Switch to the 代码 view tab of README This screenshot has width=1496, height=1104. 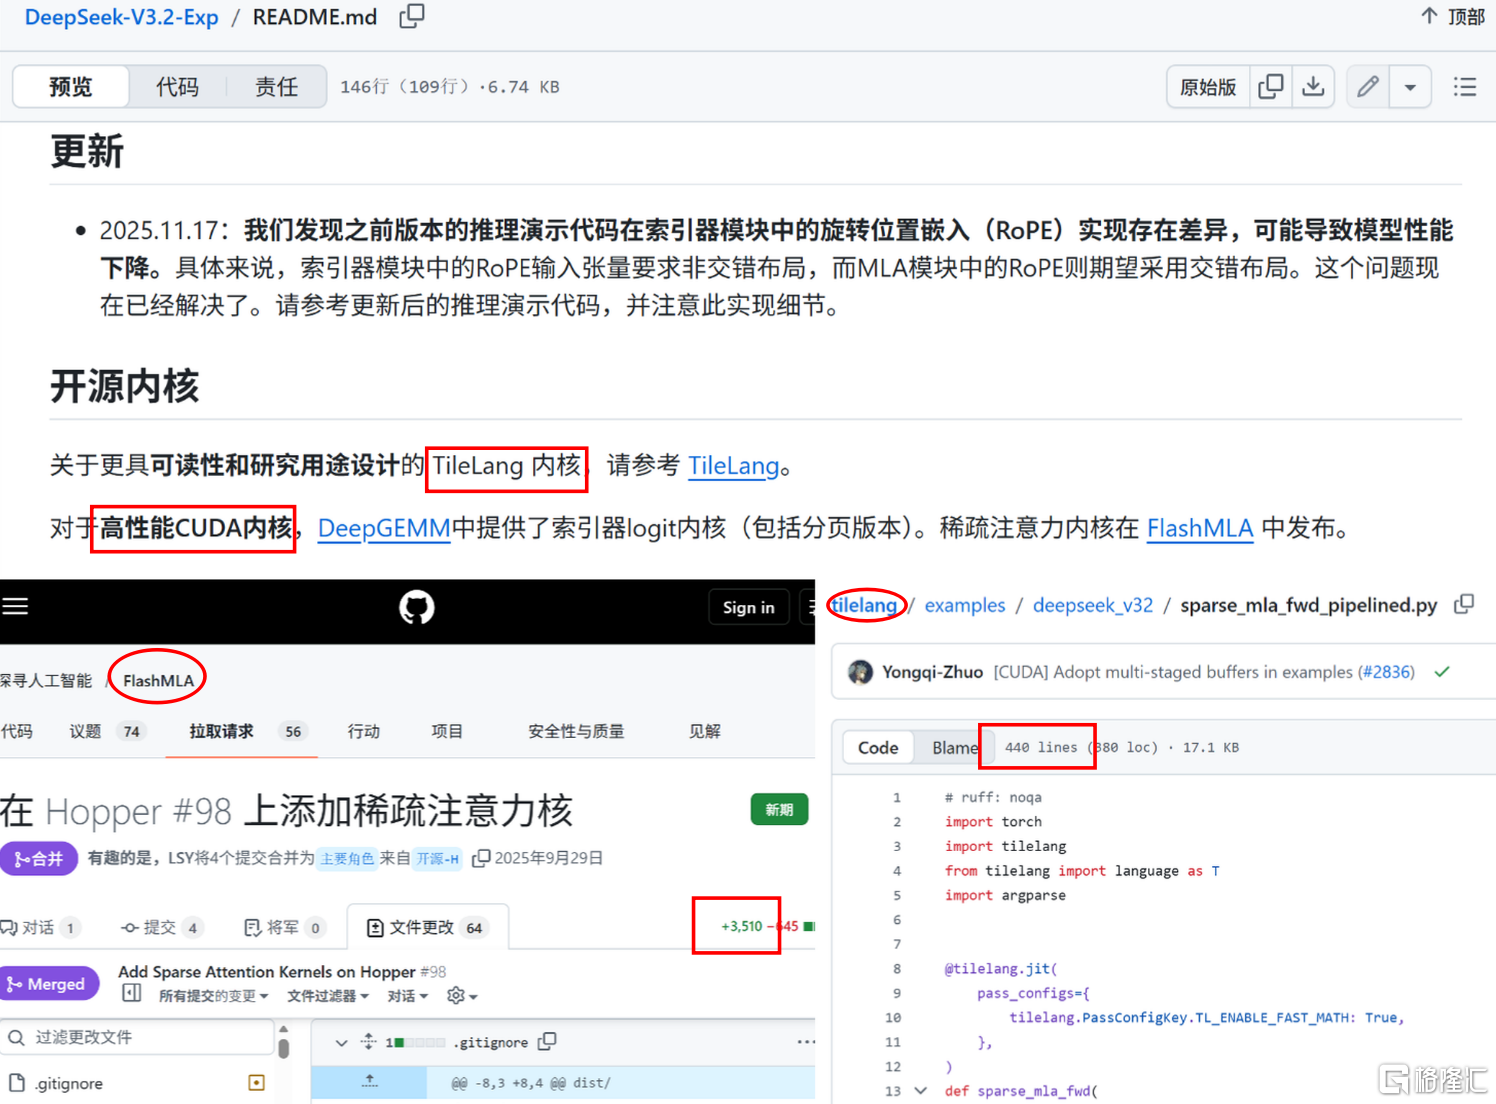tap(177, 87)
